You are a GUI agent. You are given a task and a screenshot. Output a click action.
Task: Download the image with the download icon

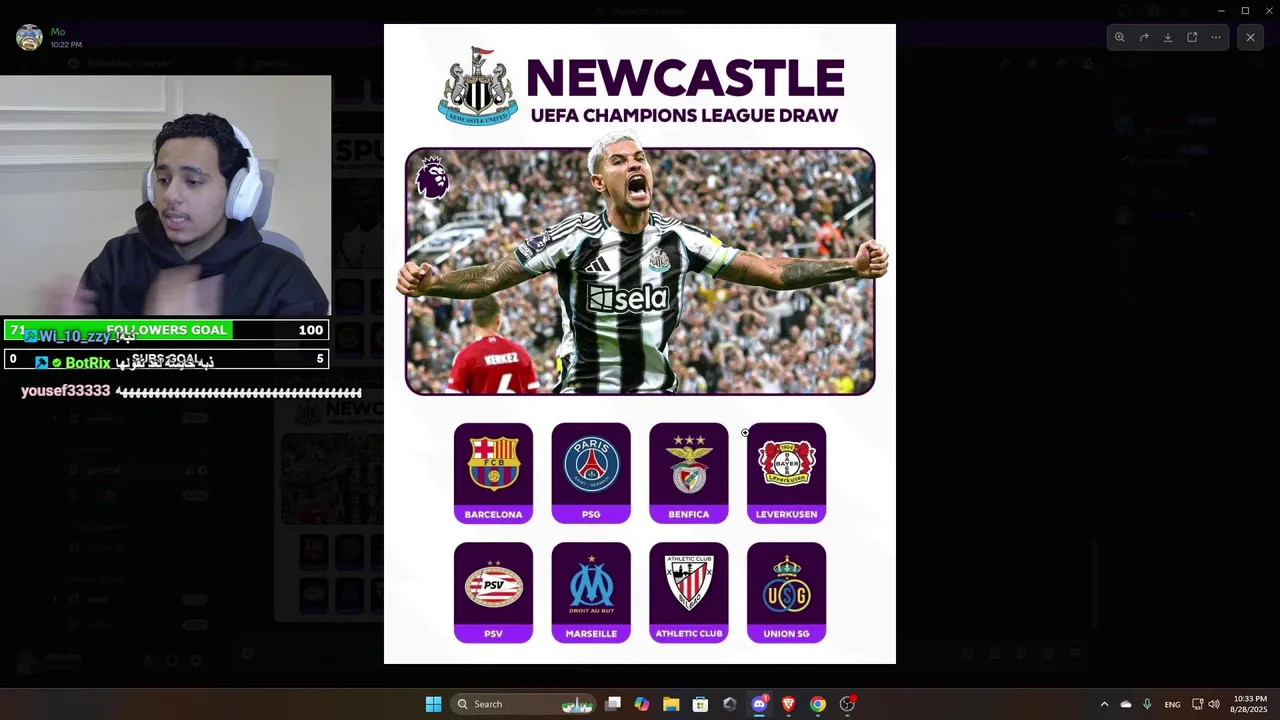(1168, 37)
